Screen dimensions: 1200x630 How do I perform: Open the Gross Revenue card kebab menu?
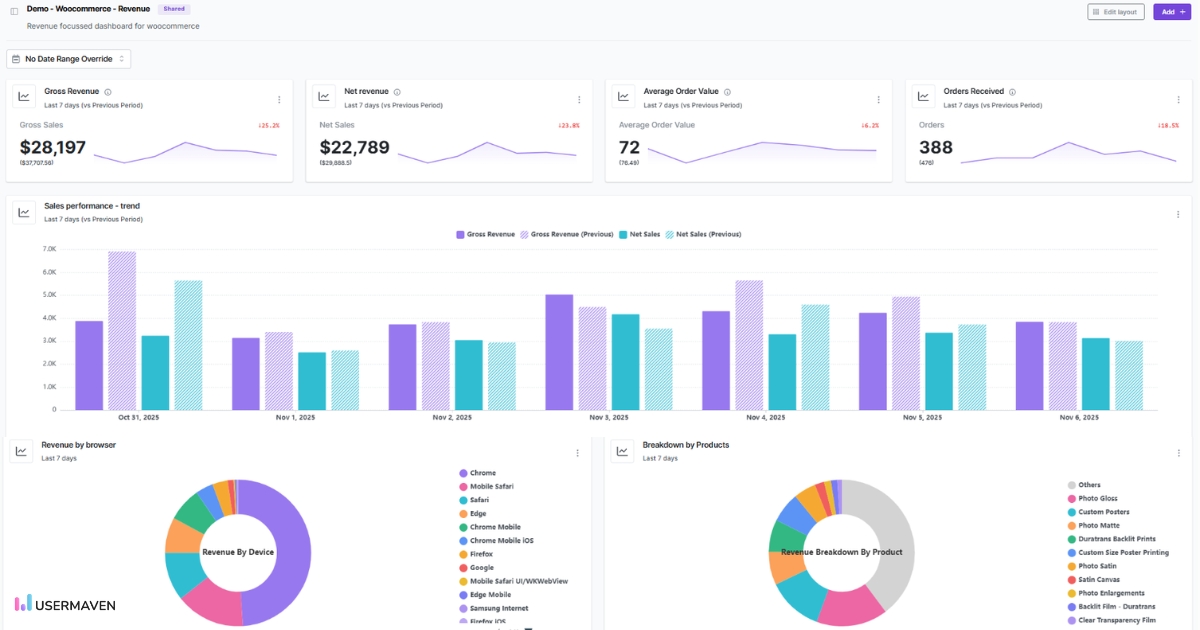click(x=279, y=99)
